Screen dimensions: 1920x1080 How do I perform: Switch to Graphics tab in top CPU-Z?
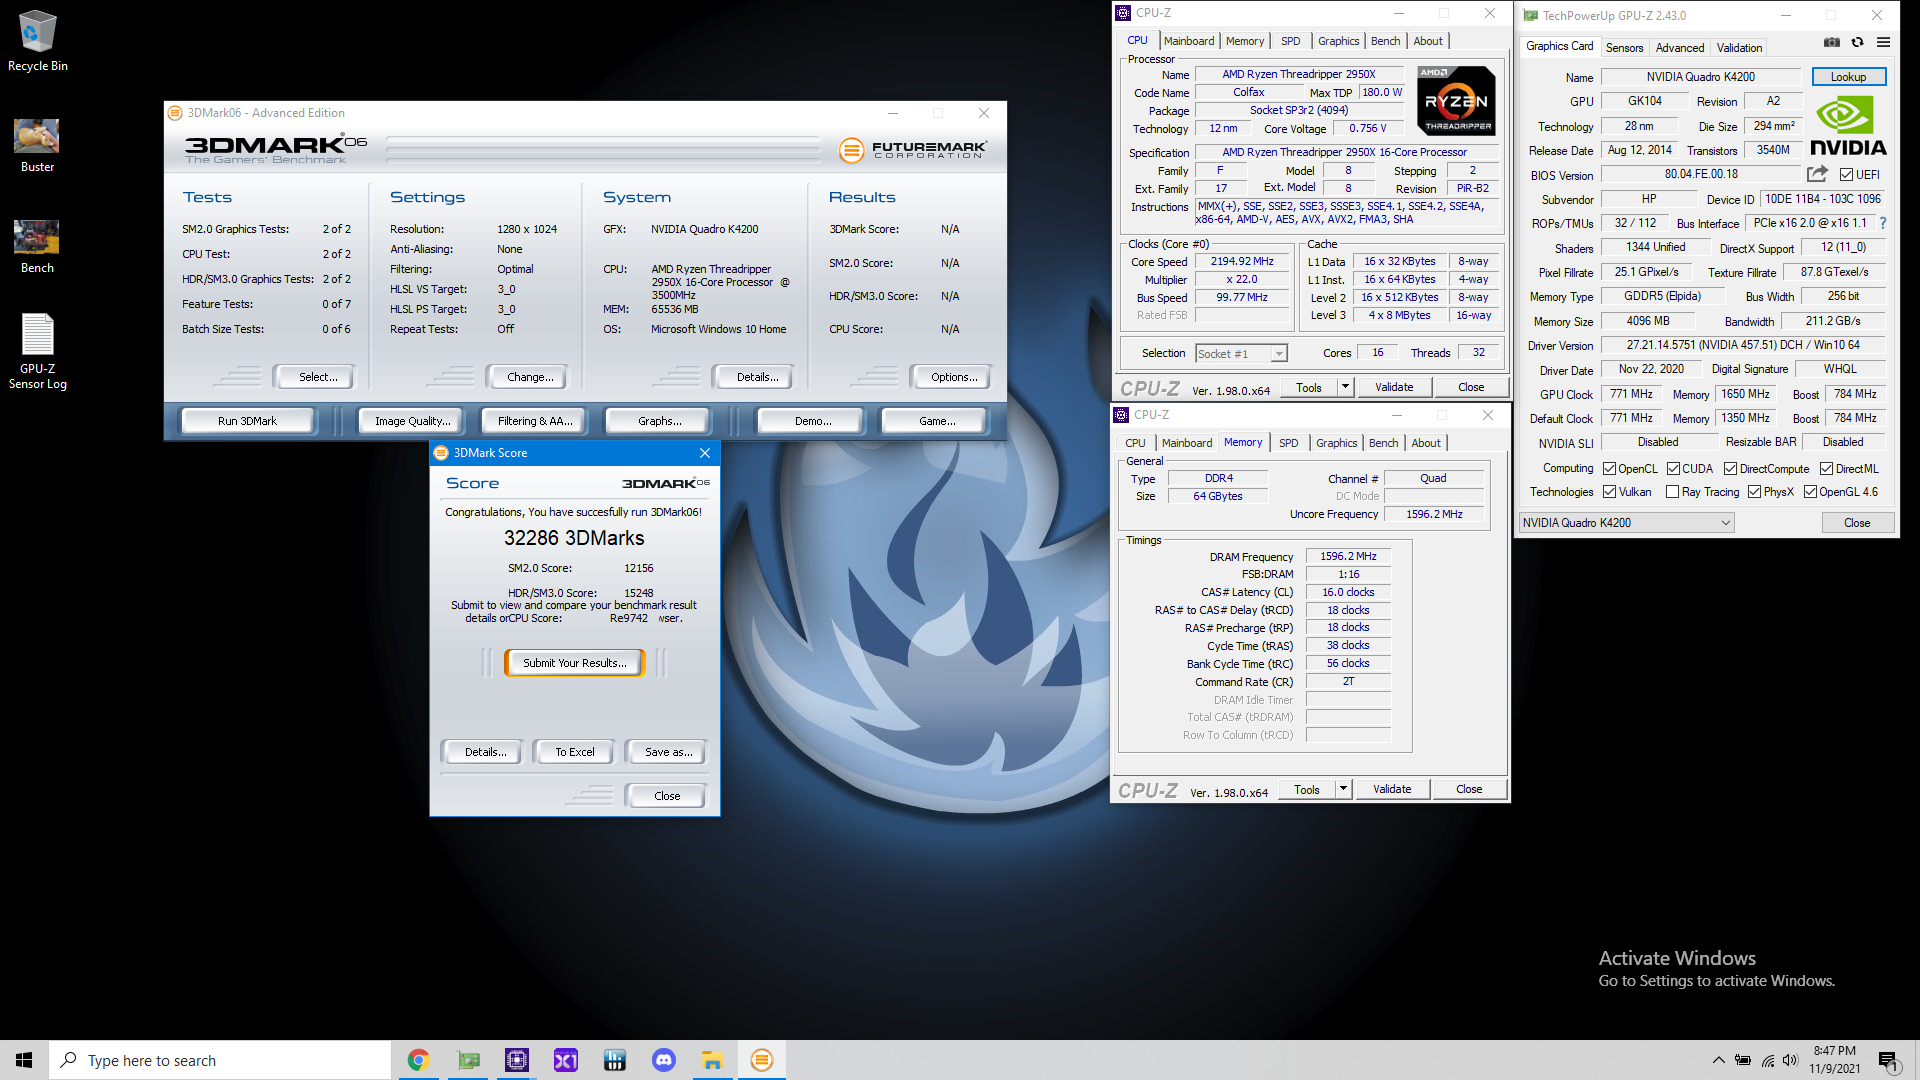1338,41
